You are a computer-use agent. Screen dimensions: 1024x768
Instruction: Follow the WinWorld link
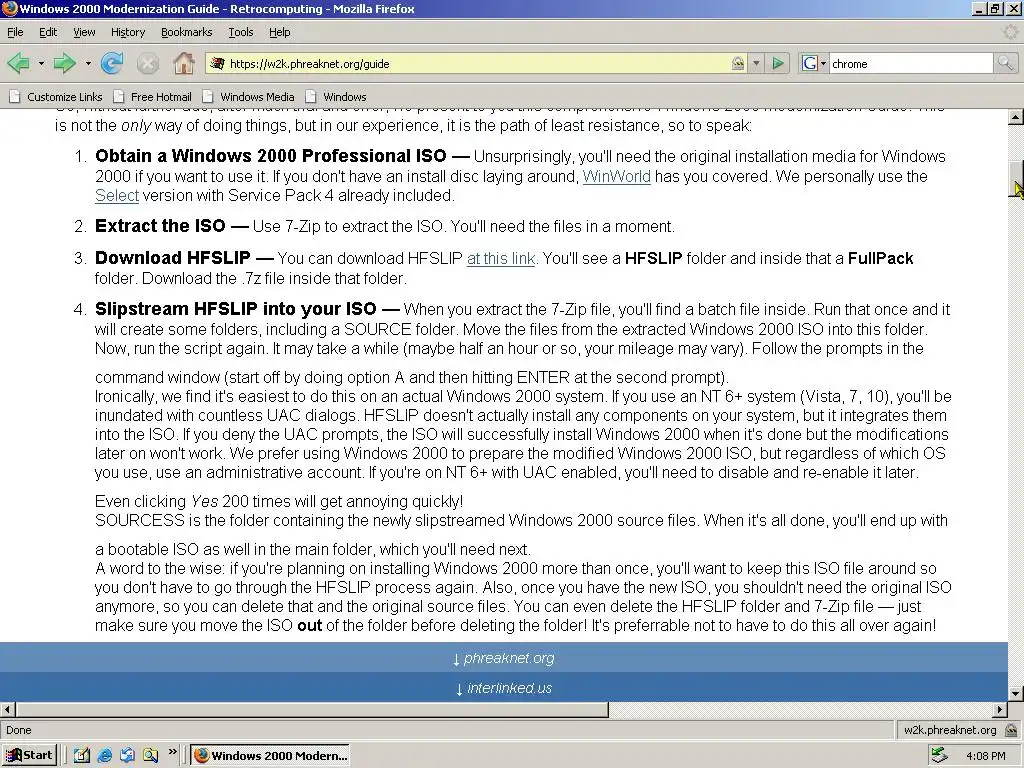(616, 176)
